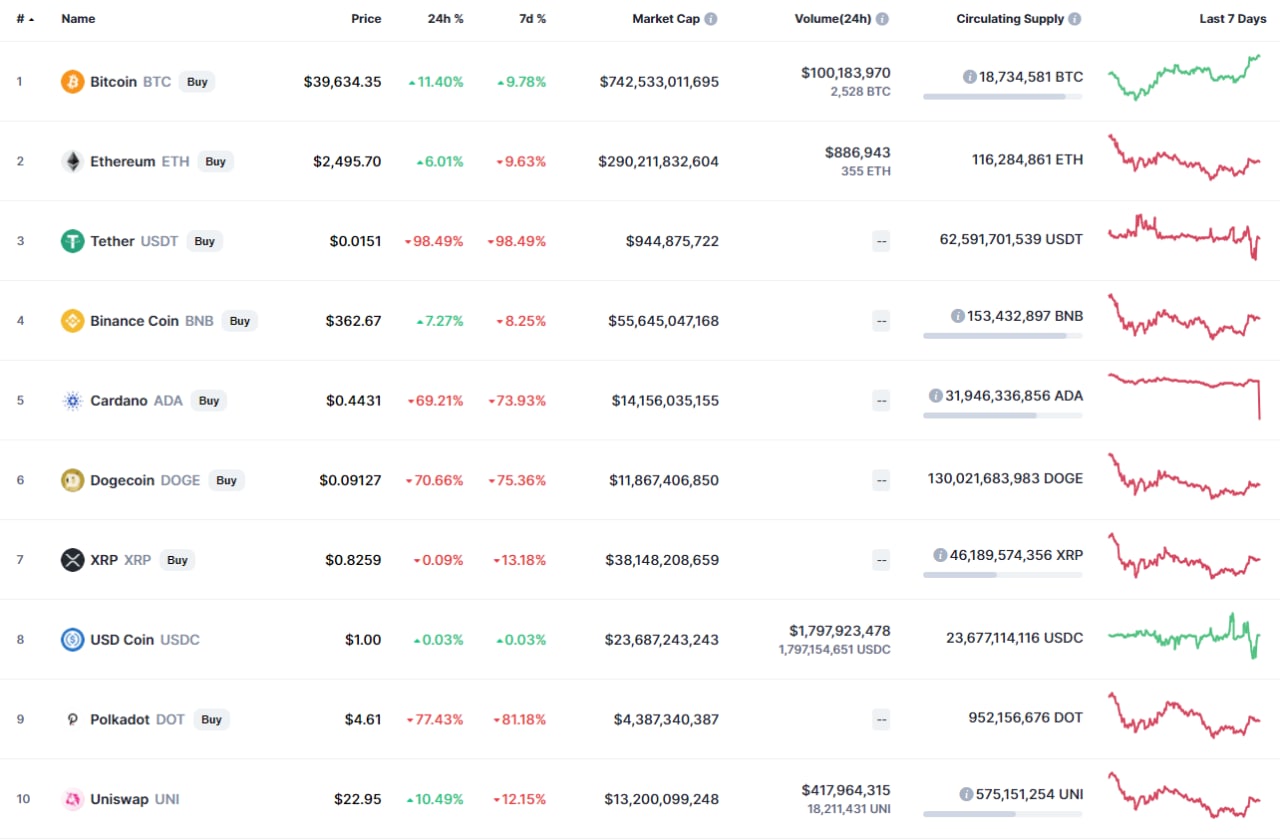The image size is (1280, 840).
Task: Click info icon beside Bitcoin circulating supply
Action: click(x=970, y=76)
